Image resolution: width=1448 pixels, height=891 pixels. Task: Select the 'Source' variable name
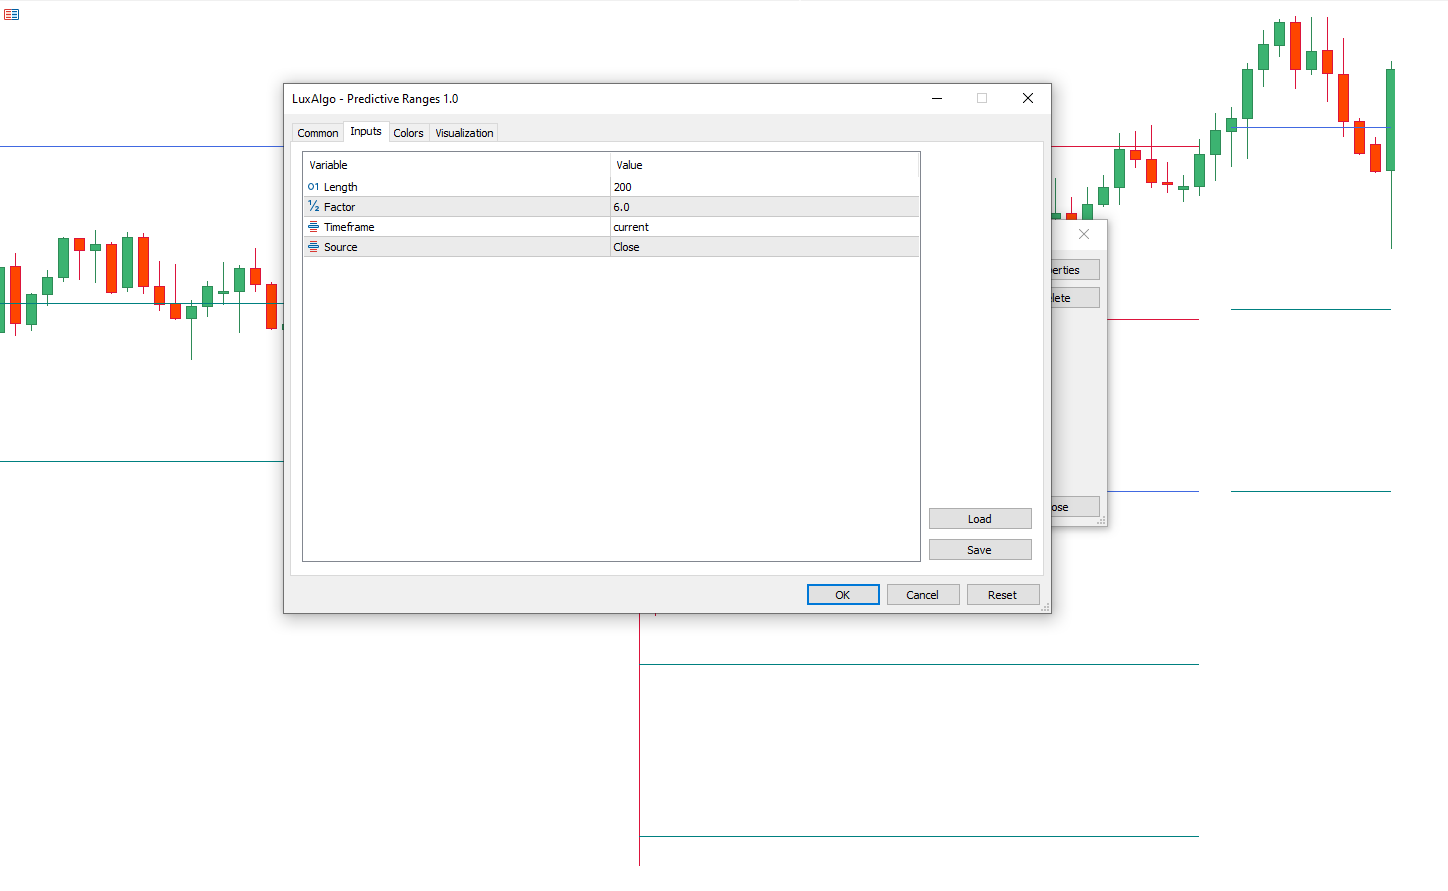click(340, 247)
